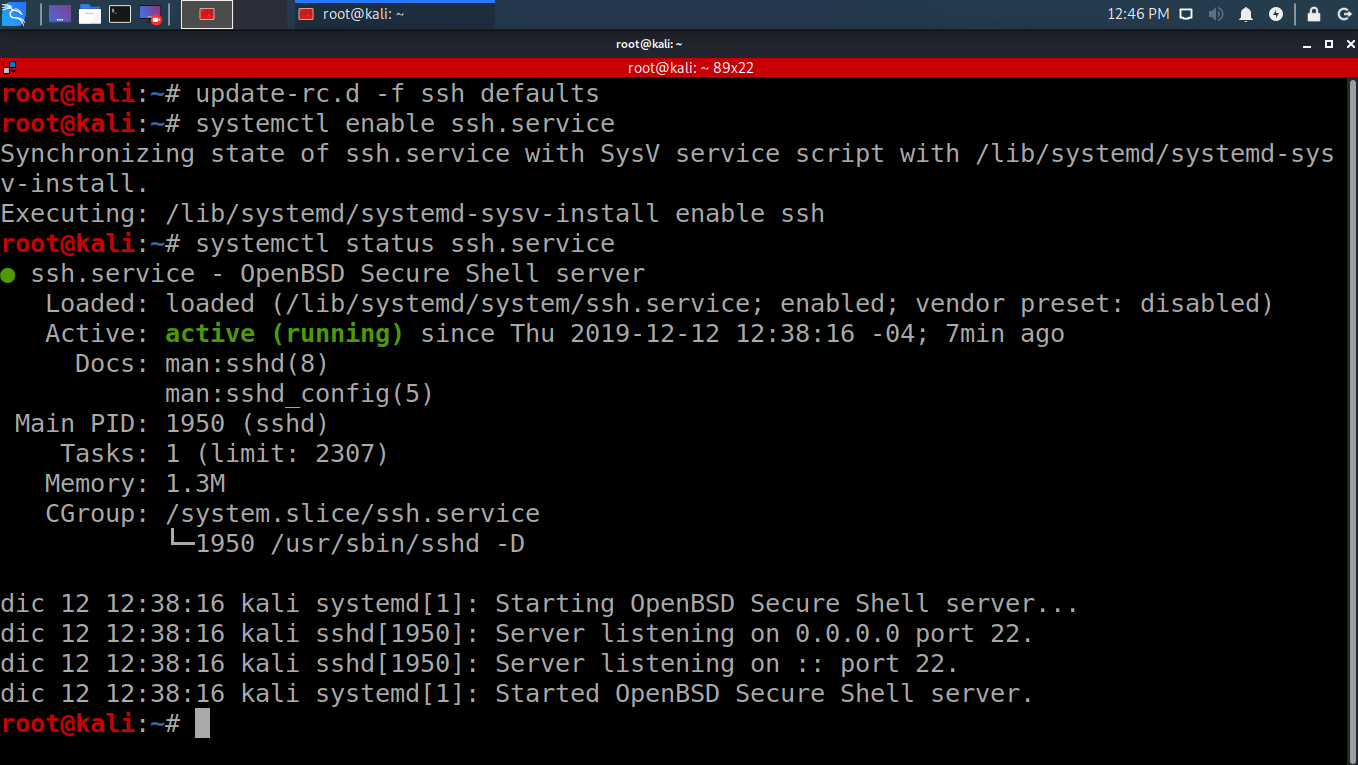Image resolution: width=1358 pixels, height=765 pixels.
Task: Select the root@kali taskbar window button
Action: (x=393, y=14)
